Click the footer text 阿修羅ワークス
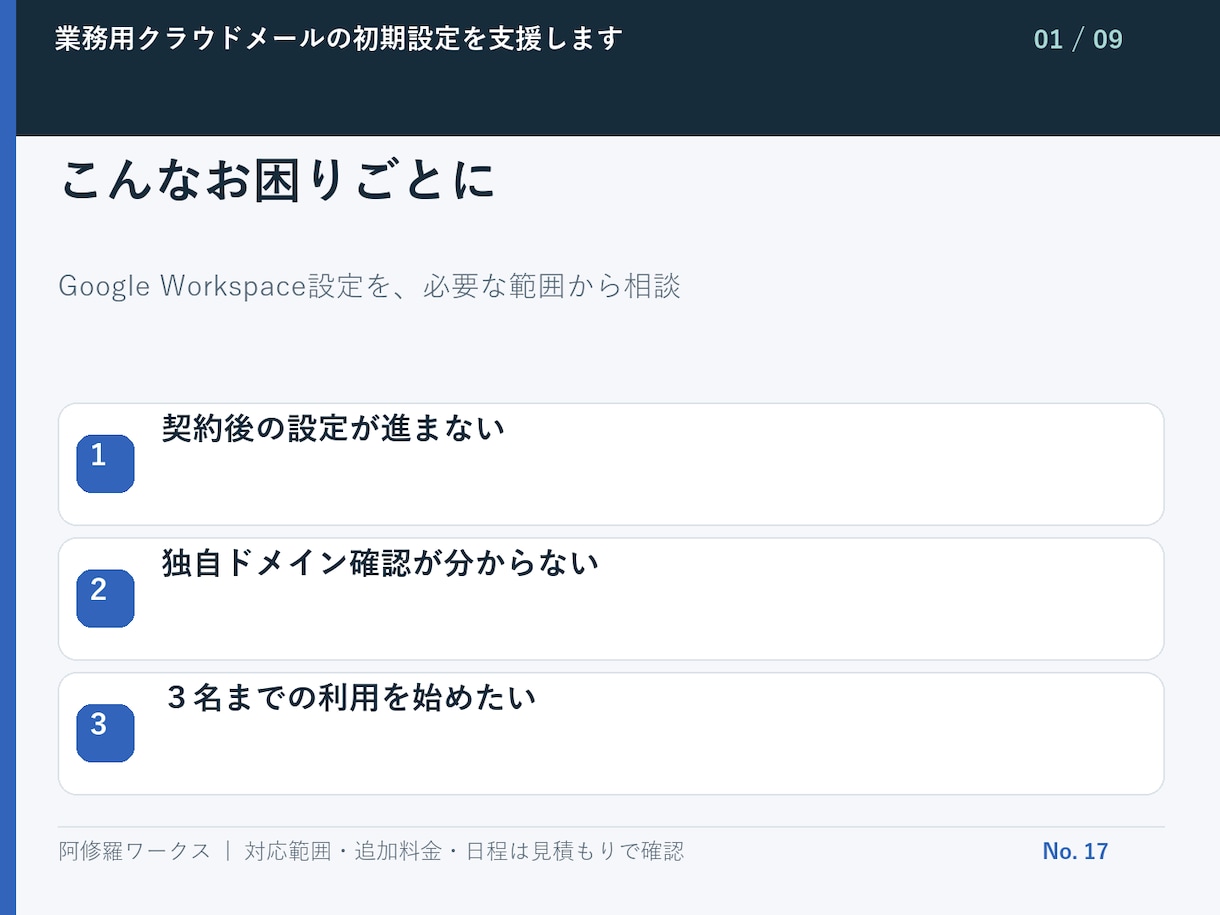Image resolution: width=1220 pixels, height=915 pixels. 135,851
